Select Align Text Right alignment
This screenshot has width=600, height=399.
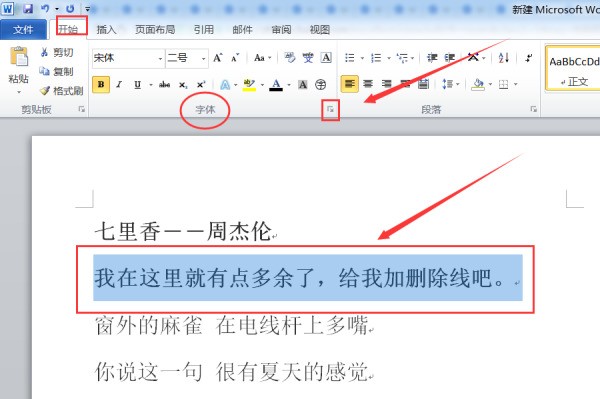click(x=386, y=84)
